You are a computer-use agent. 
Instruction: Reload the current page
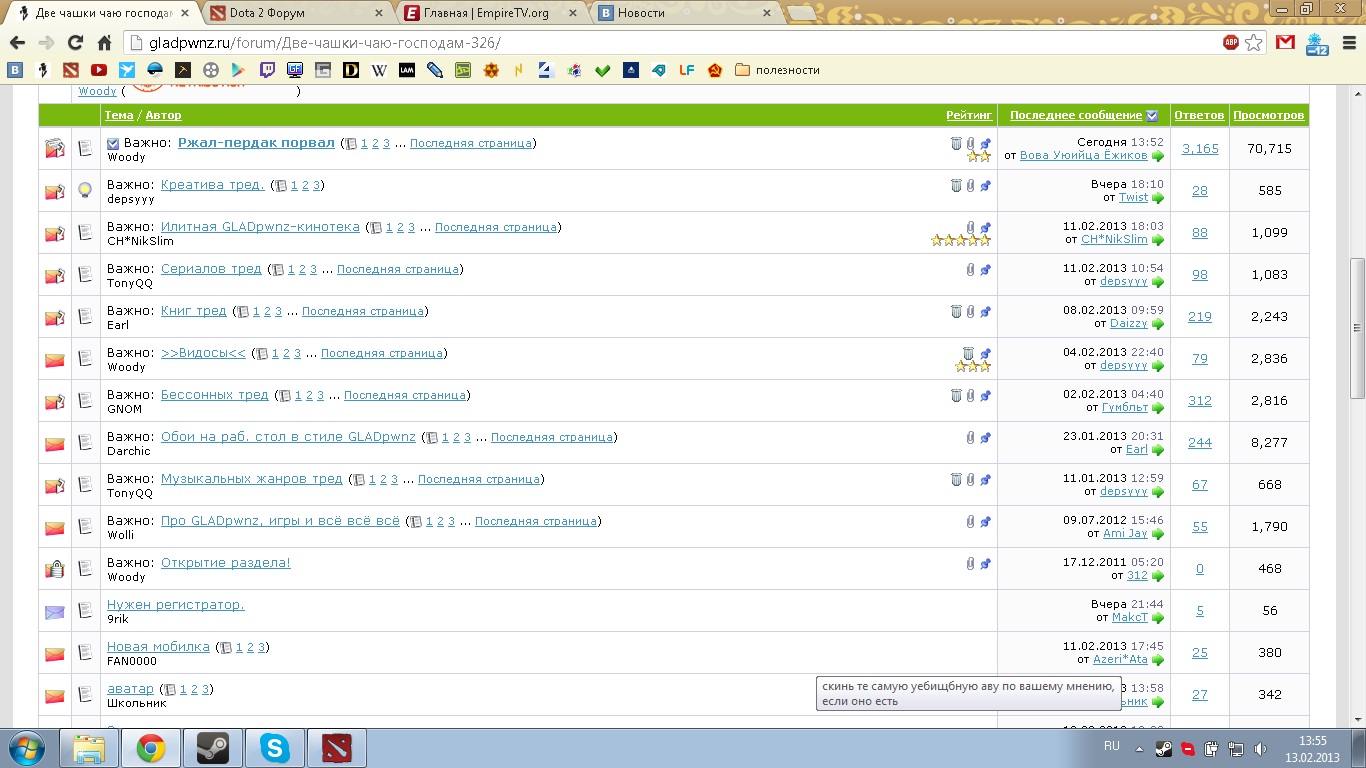click(x=75, y=43)
